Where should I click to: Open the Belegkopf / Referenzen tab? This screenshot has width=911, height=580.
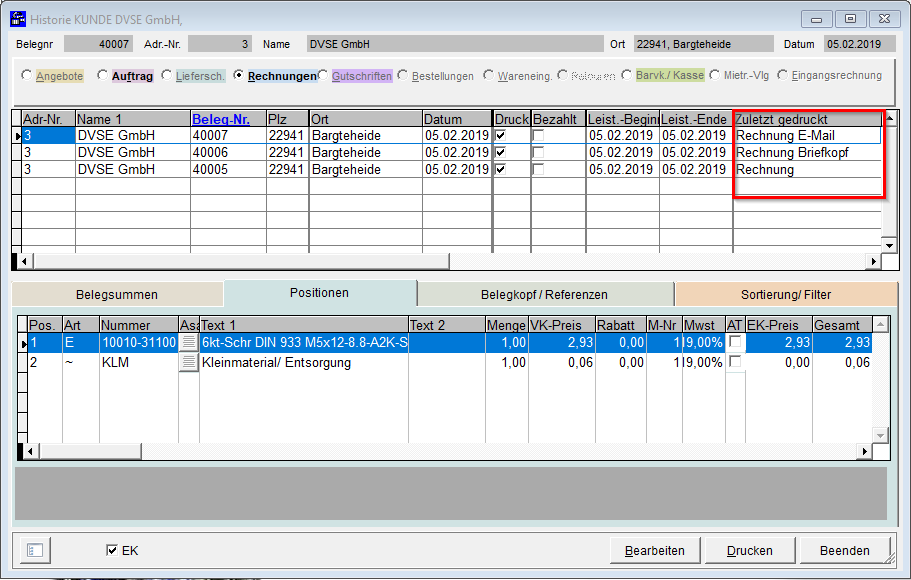click(x=545, y=295)
